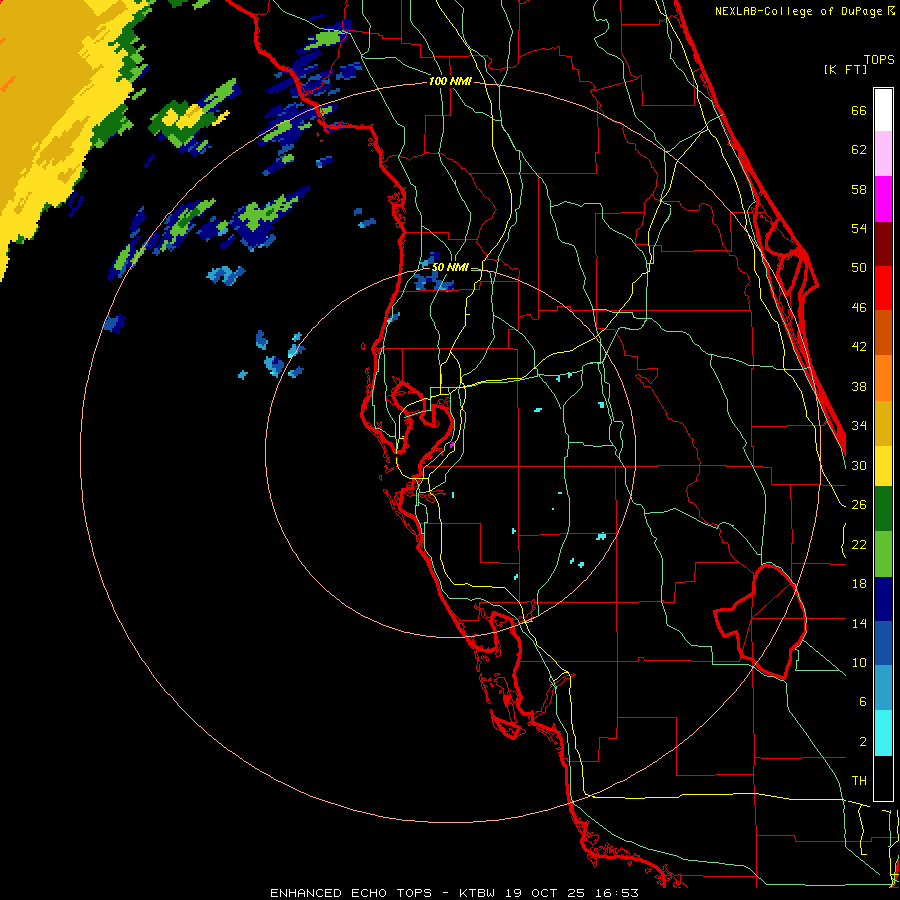
Task: Click the 42 value on the legend
Action: click(859, 347)
